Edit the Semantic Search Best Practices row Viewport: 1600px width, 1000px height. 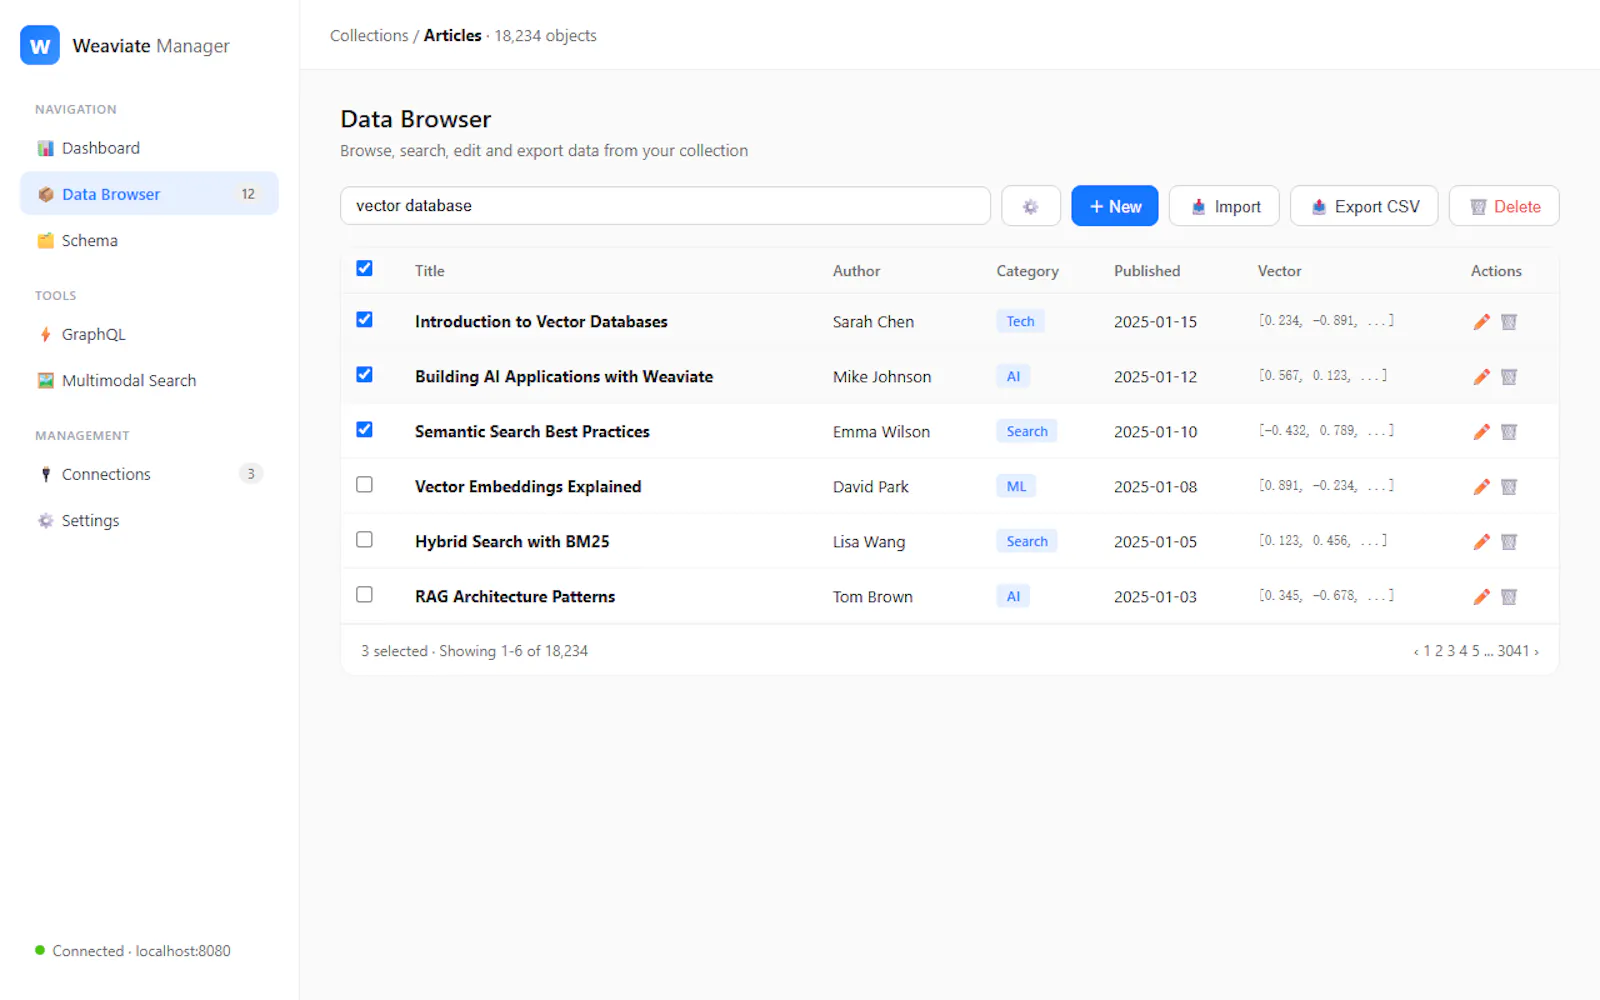pyautogui.click(x=1481, y=431)
